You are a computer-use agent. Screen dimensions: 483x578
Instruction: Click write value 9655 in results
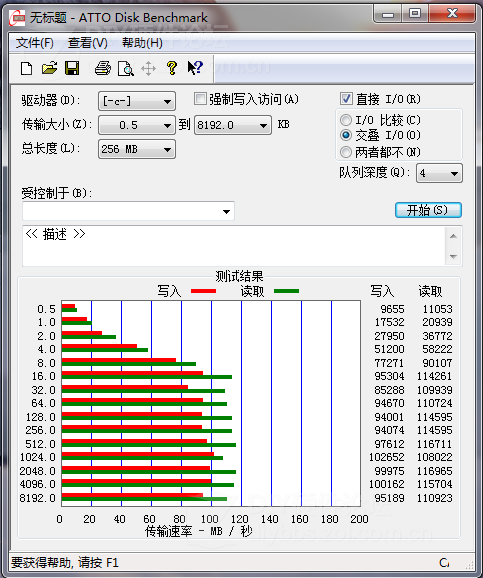392,309
